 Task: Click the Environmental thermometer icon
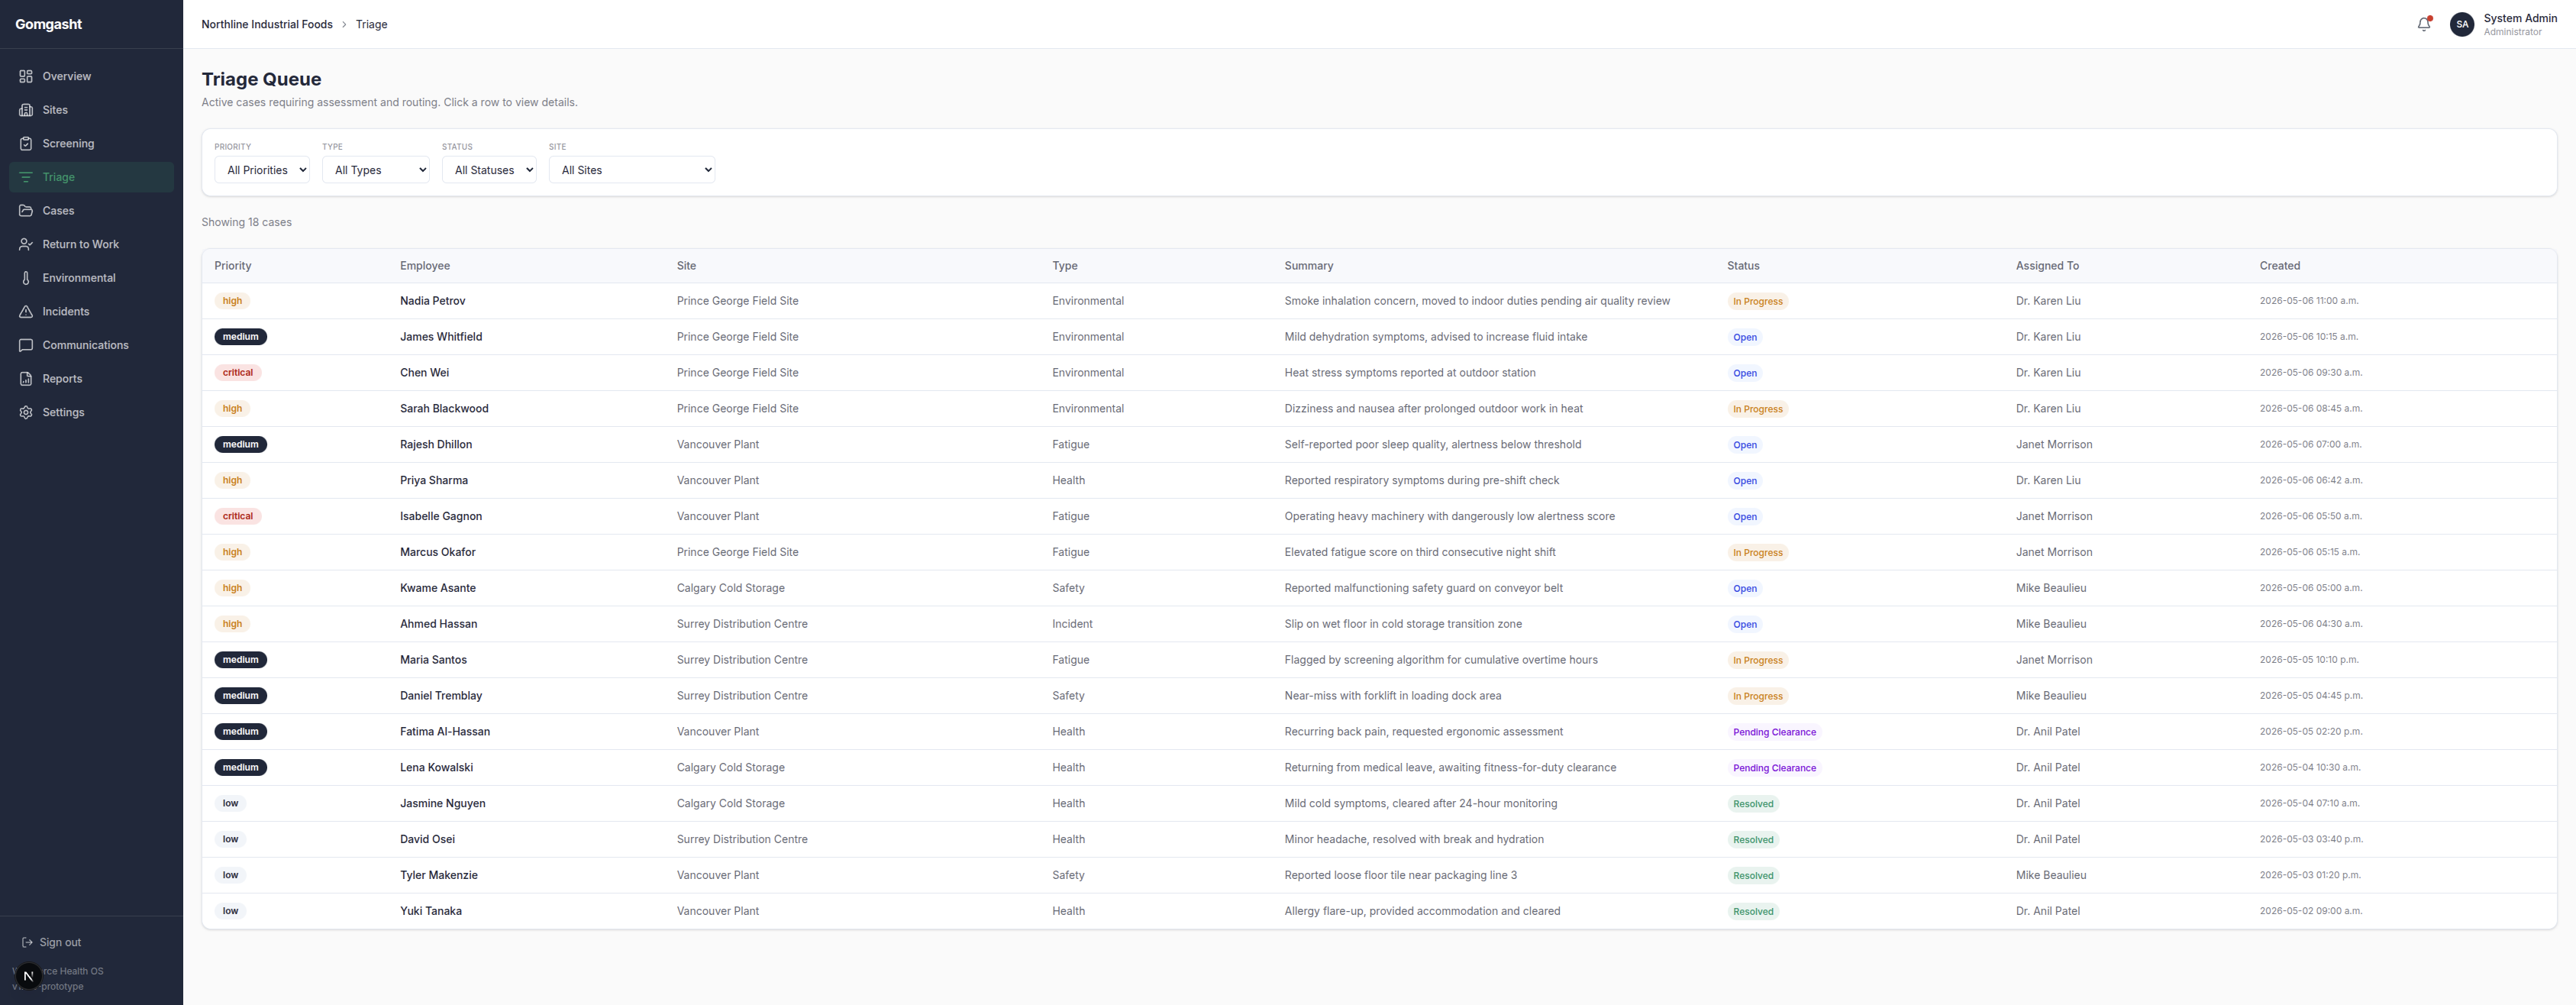tap(26, 278)
